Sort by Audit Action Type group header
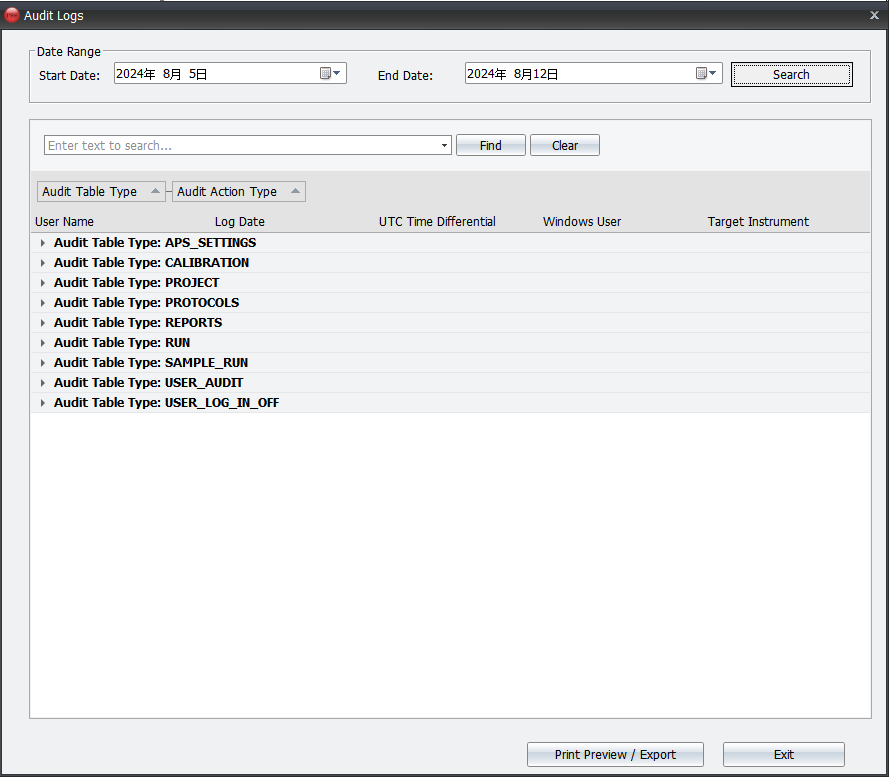Image resolution: width=889 pixels, height=777 pixels. pos(239,192)
